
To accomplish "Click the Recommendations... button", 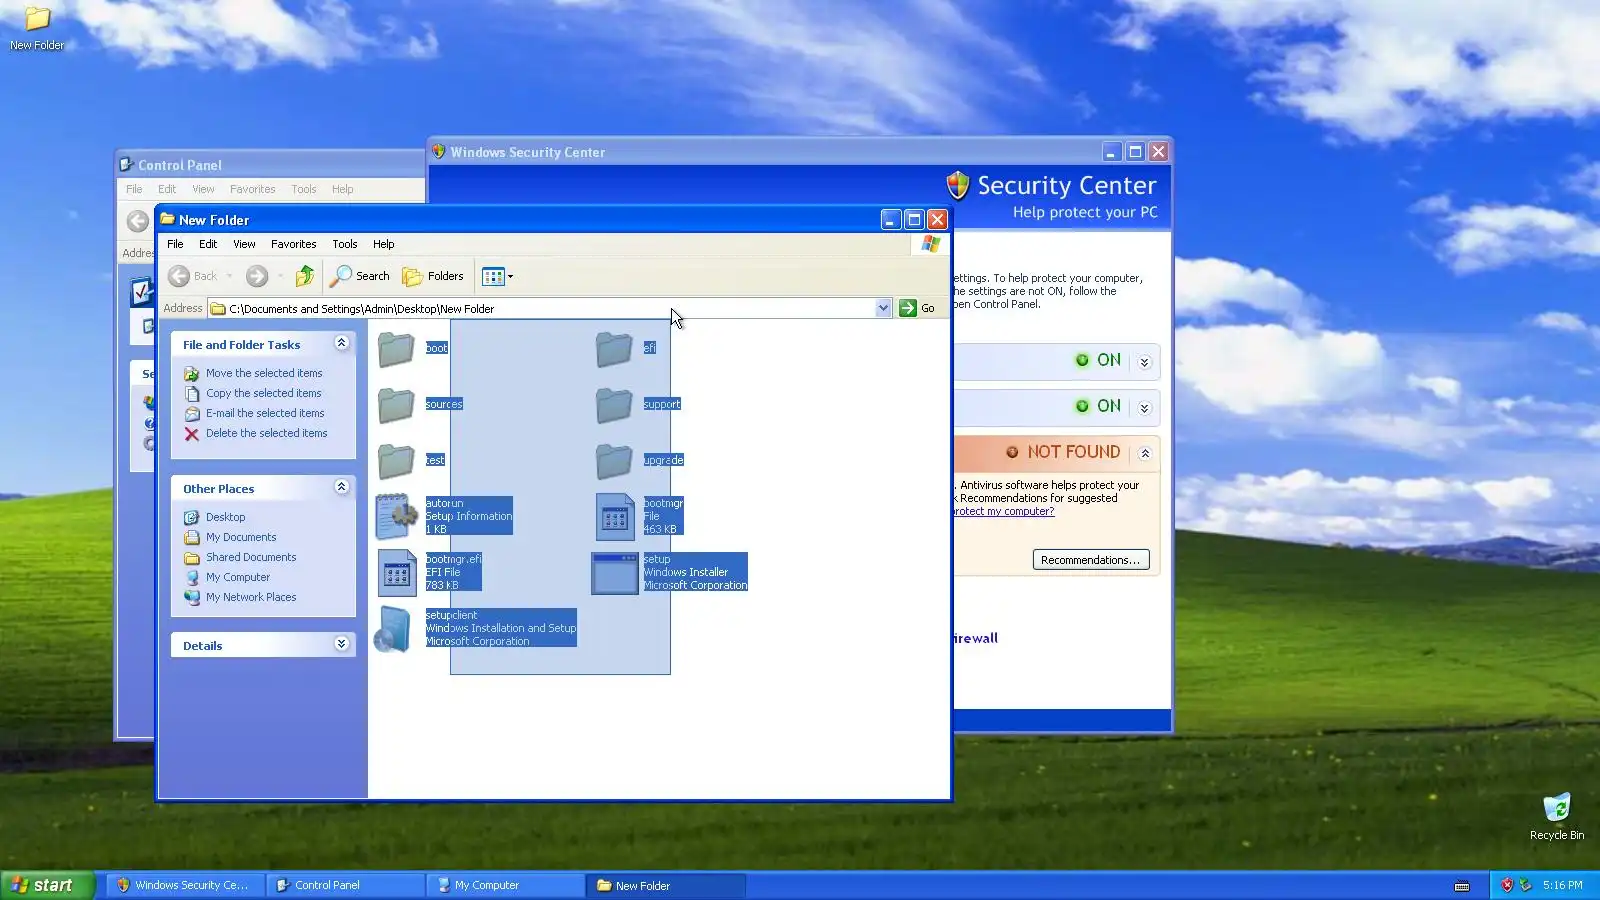I will (1091, 560).
